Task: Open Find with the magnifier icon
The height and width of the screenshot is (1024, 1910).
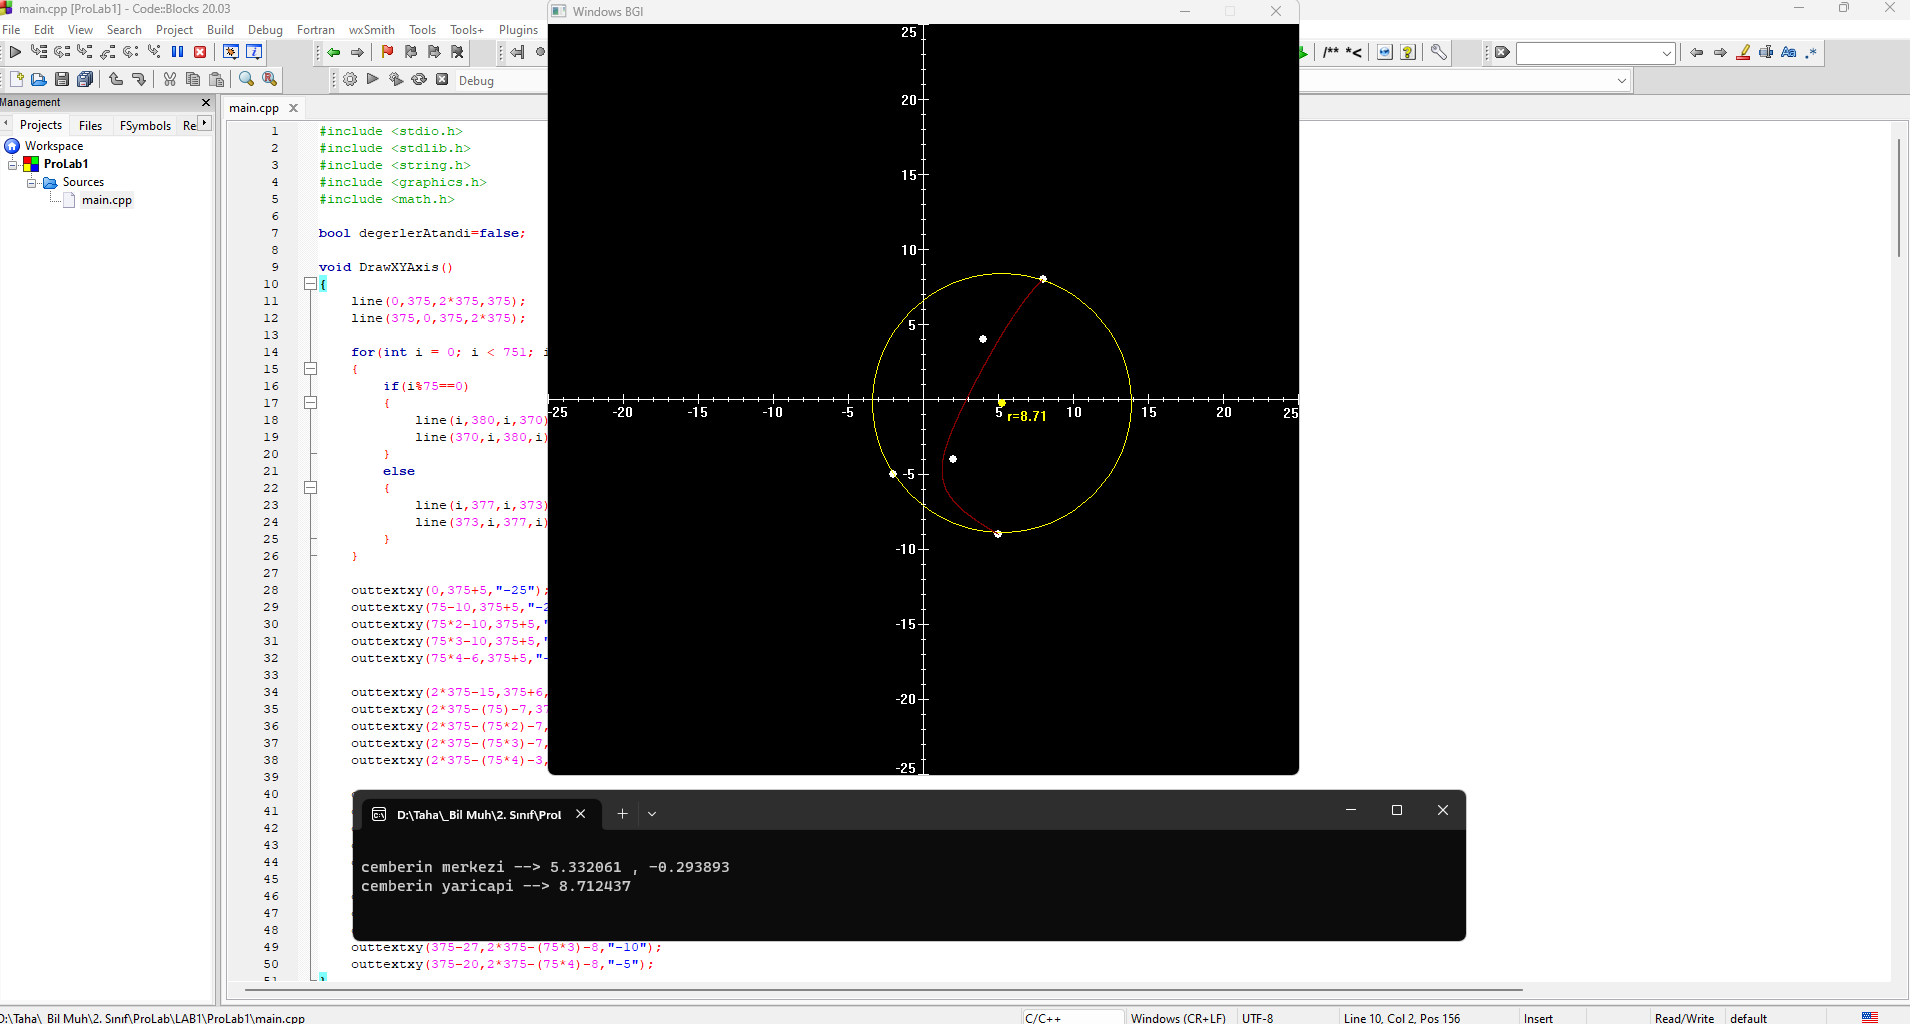Action: point(247,79)
